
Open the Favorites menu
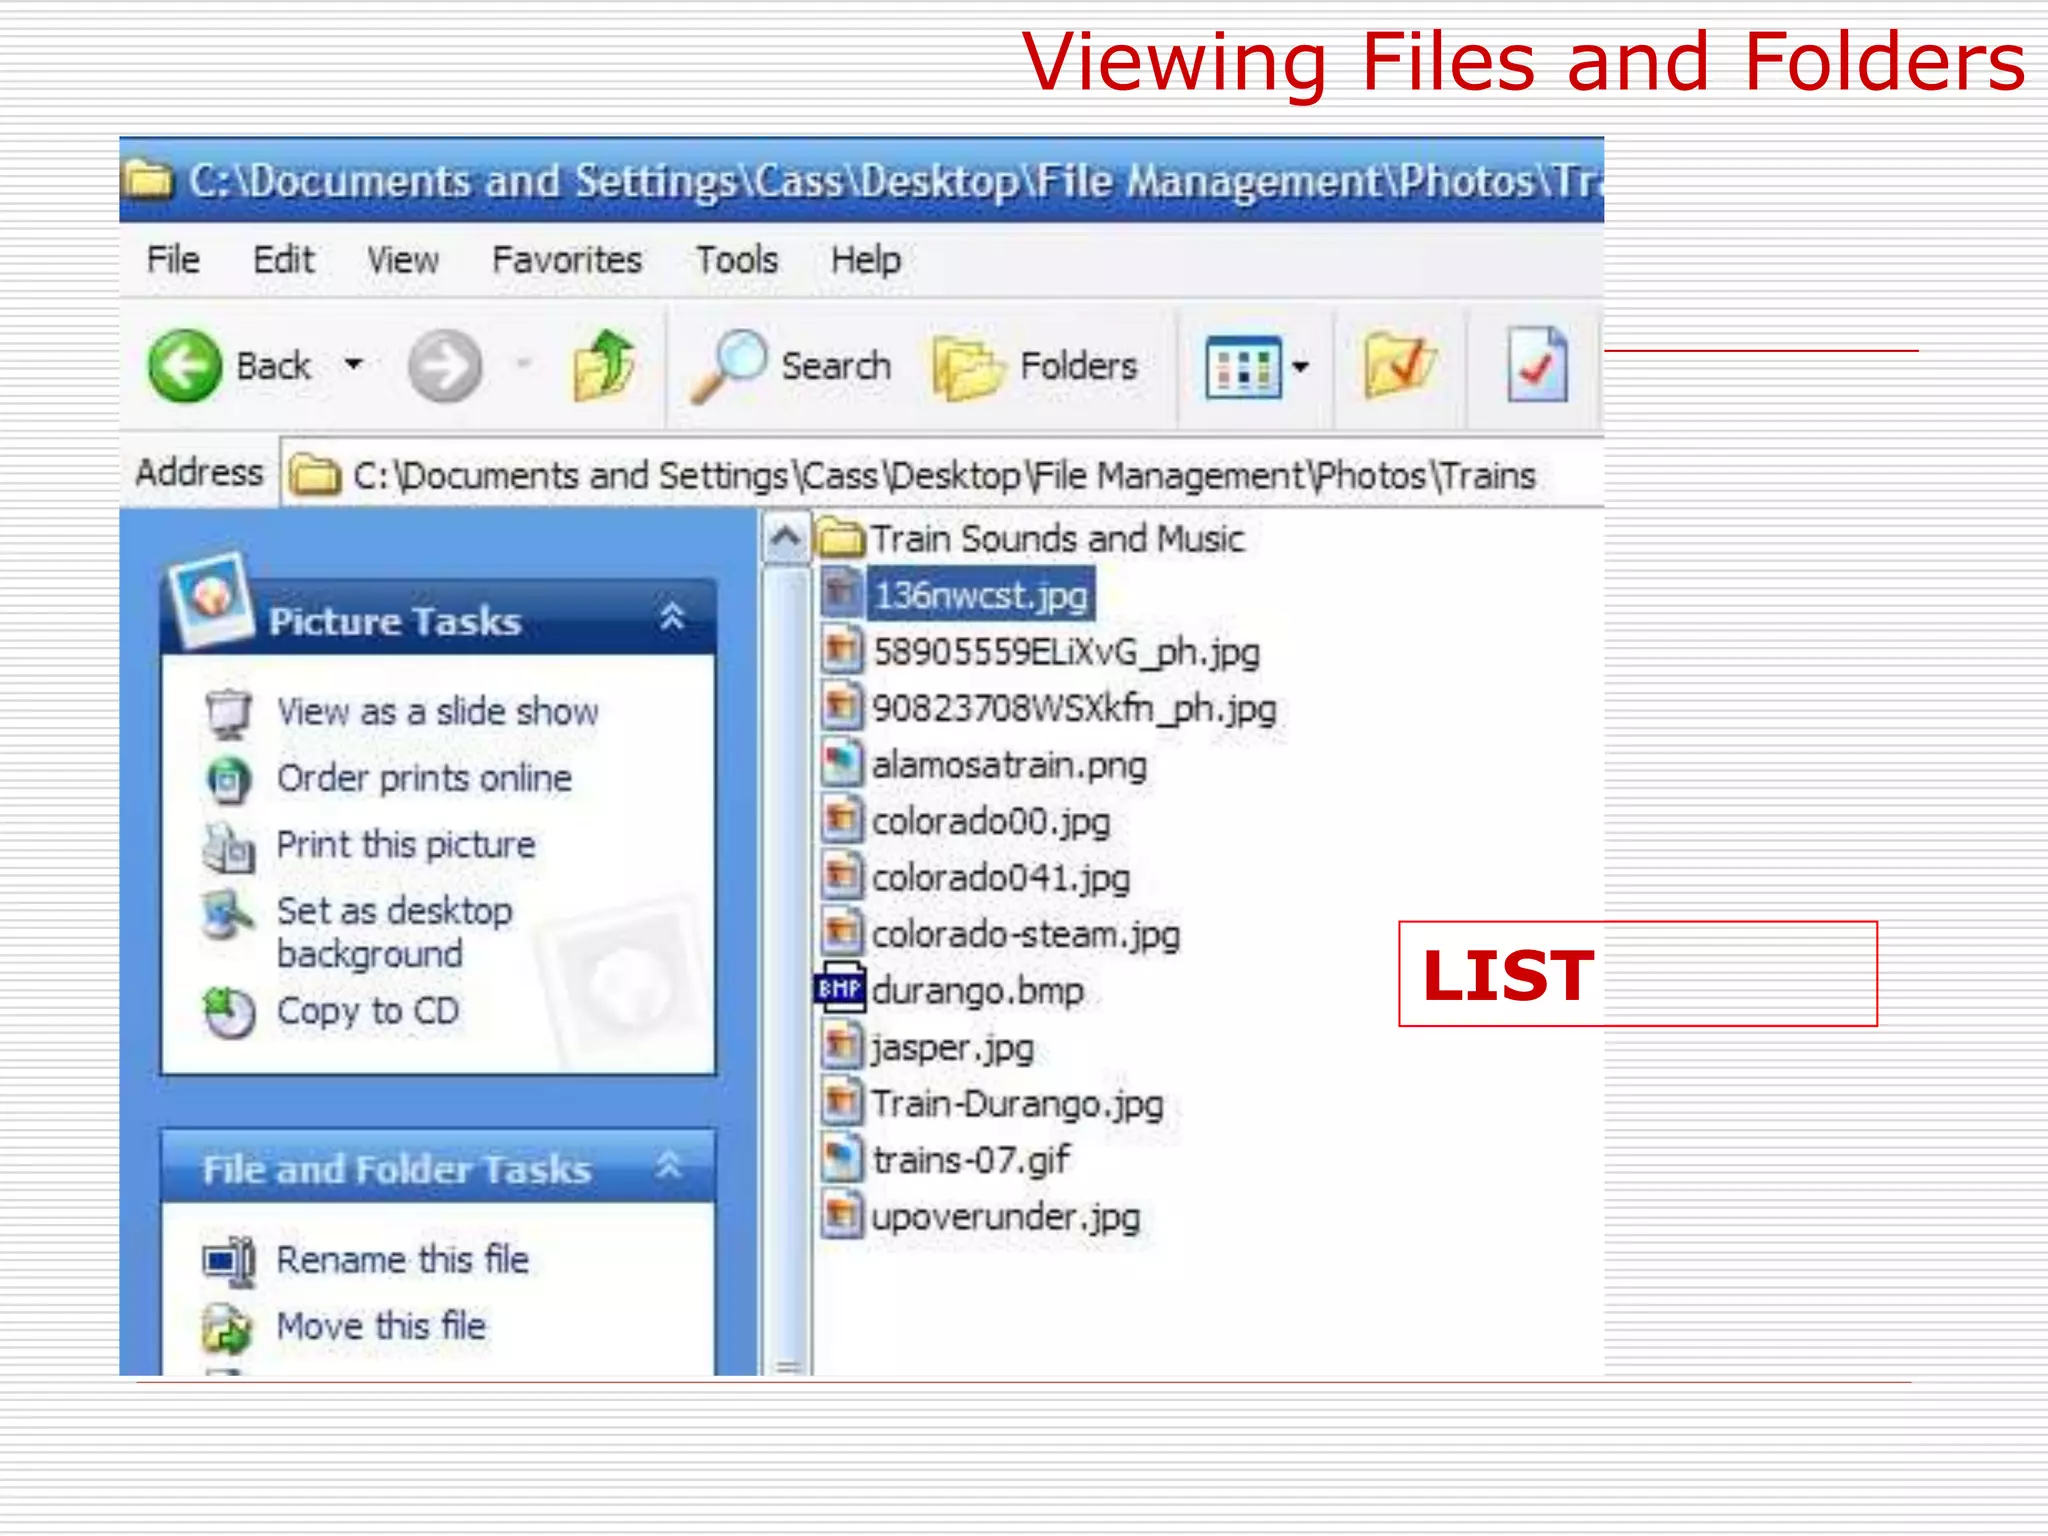click(567, 260)
